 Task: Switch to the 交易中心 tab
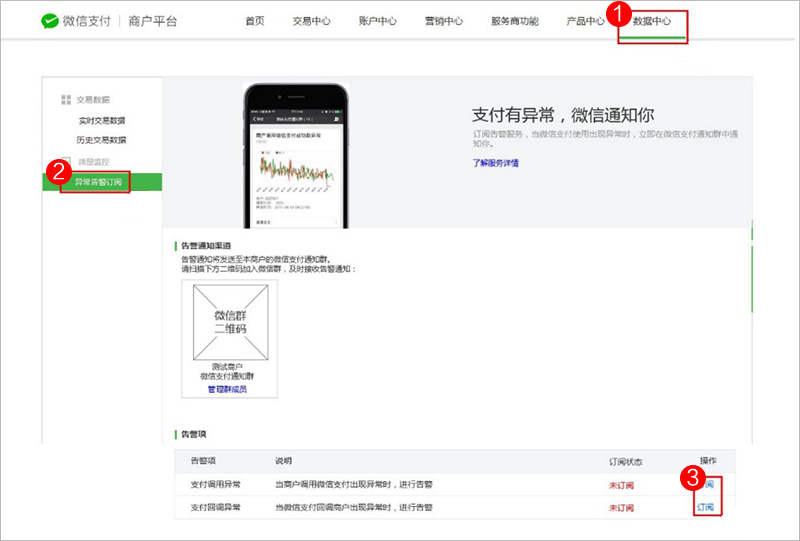point(312,21)
